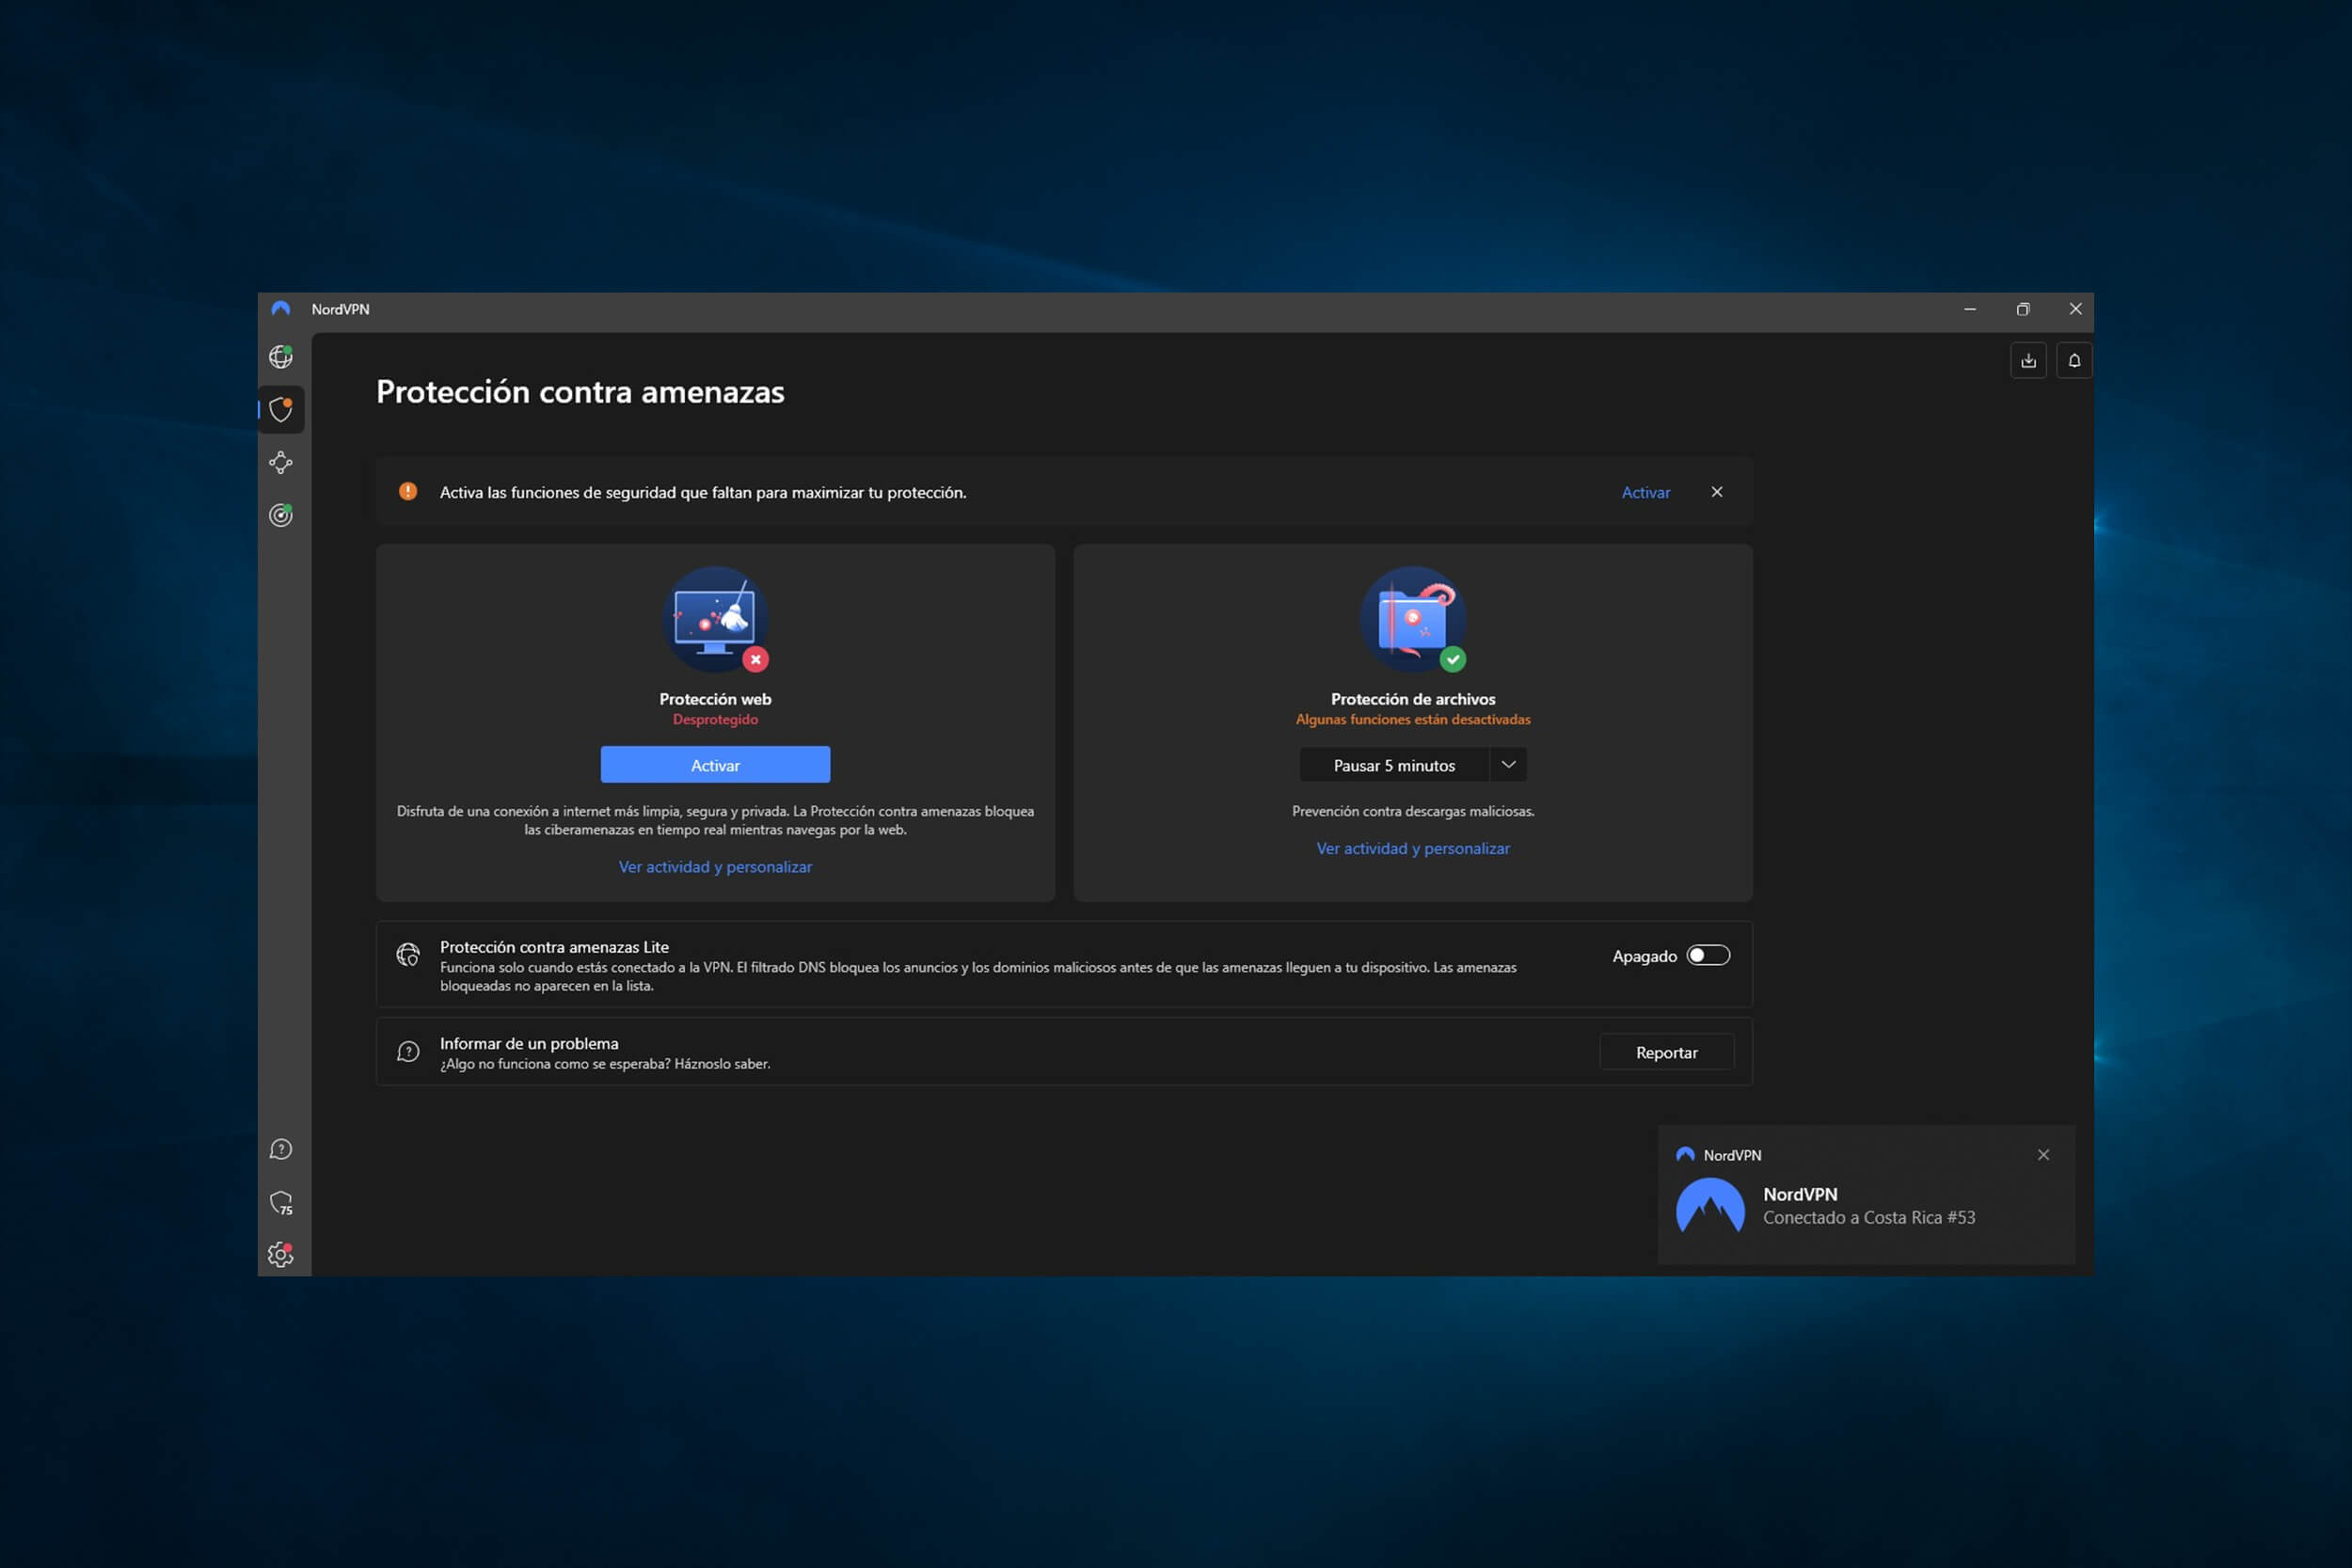
Task: Click the Desprotegido status text
Action: pyautogui.click(x=715, y=720)
